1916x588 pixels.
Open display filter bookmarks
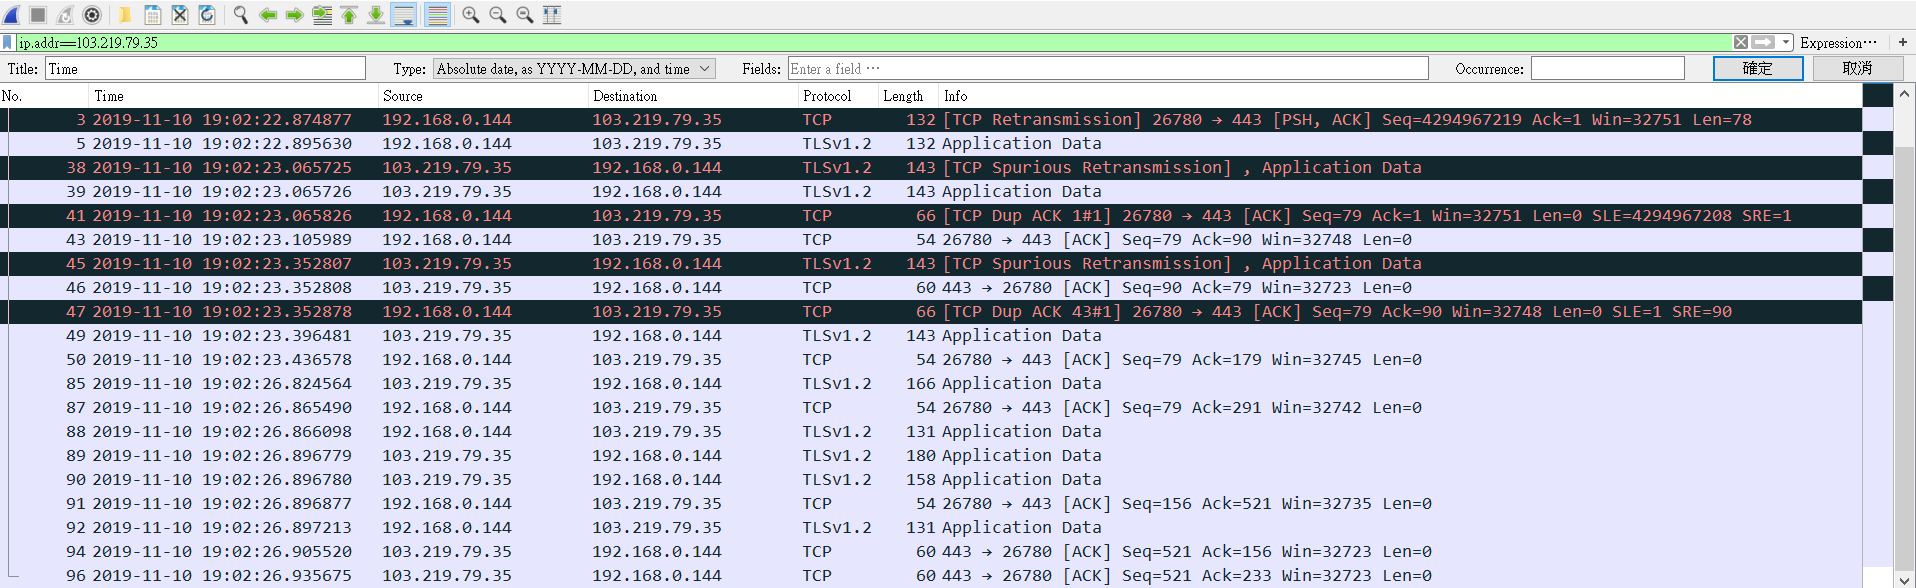[8, 42]
